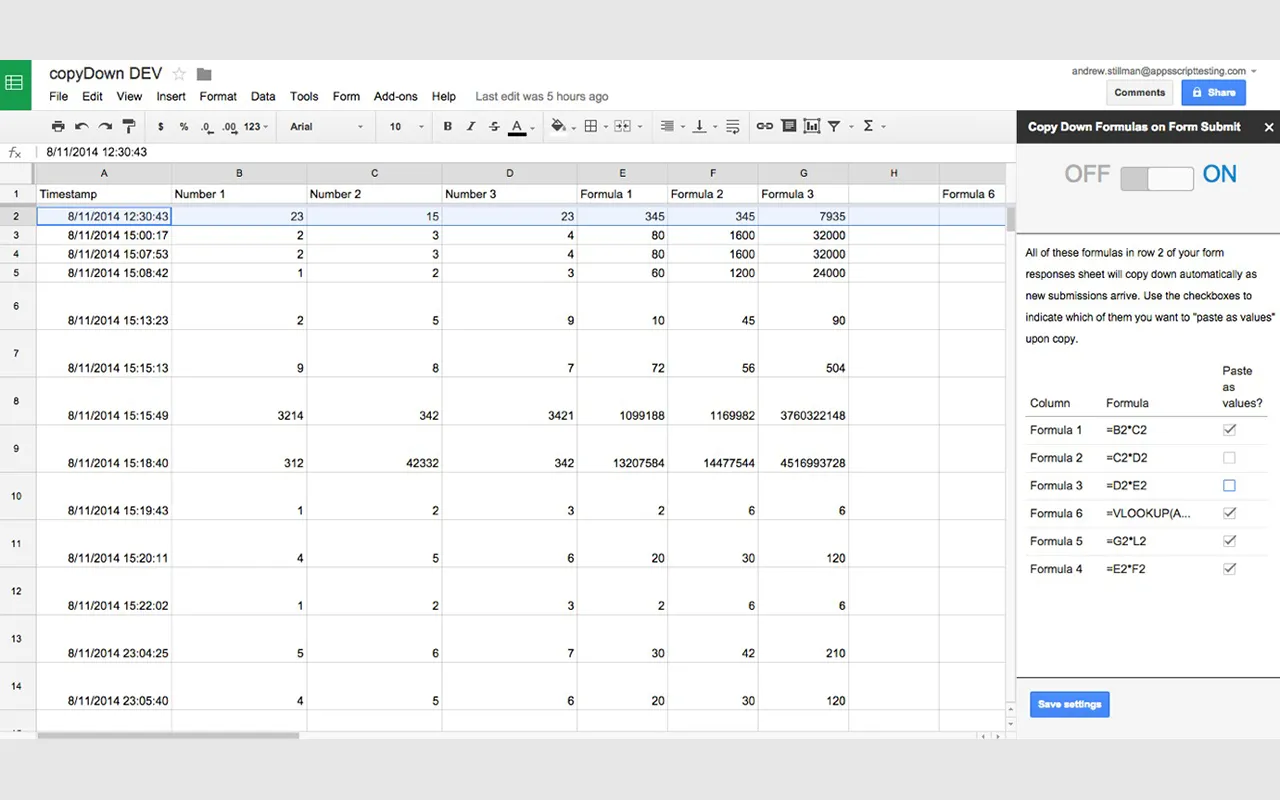1280x800 pixels.
Task: Apply strikethrough formatting
Action: tap(494, 127)
